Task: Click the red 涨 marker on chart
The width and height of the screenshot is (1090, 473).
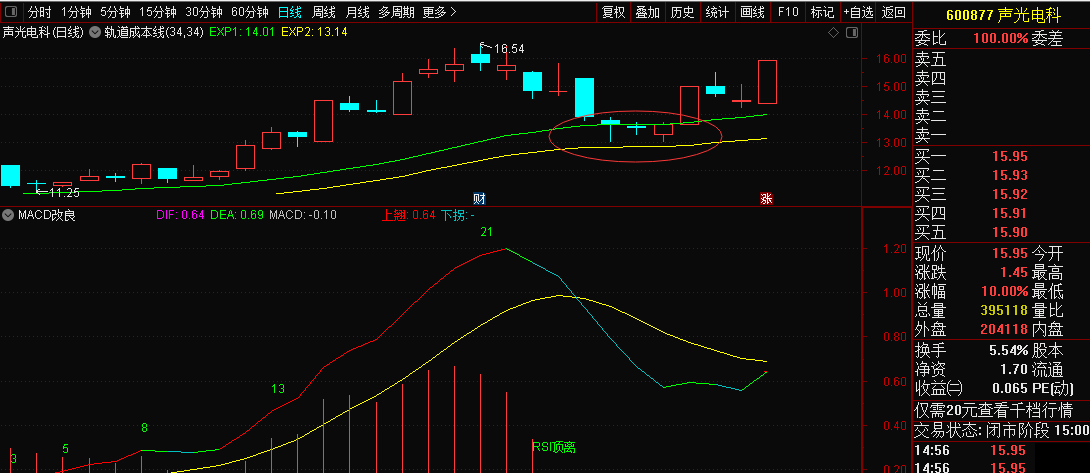Action: [x=766, y=198]
